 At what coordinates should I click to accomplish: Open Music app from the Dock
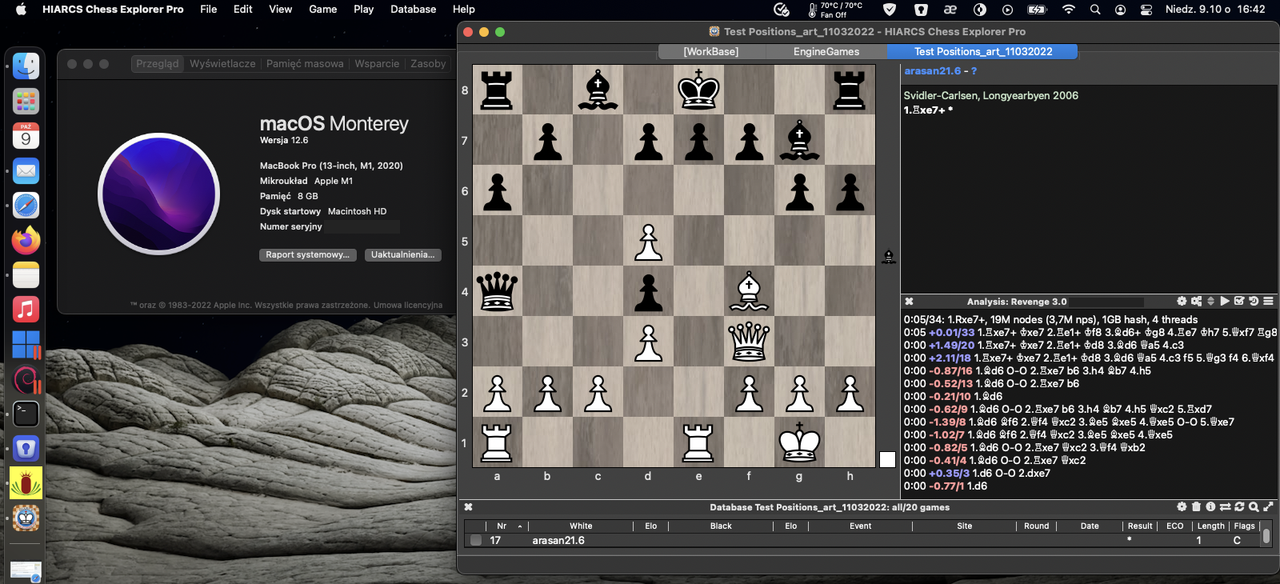pos(26,309)
